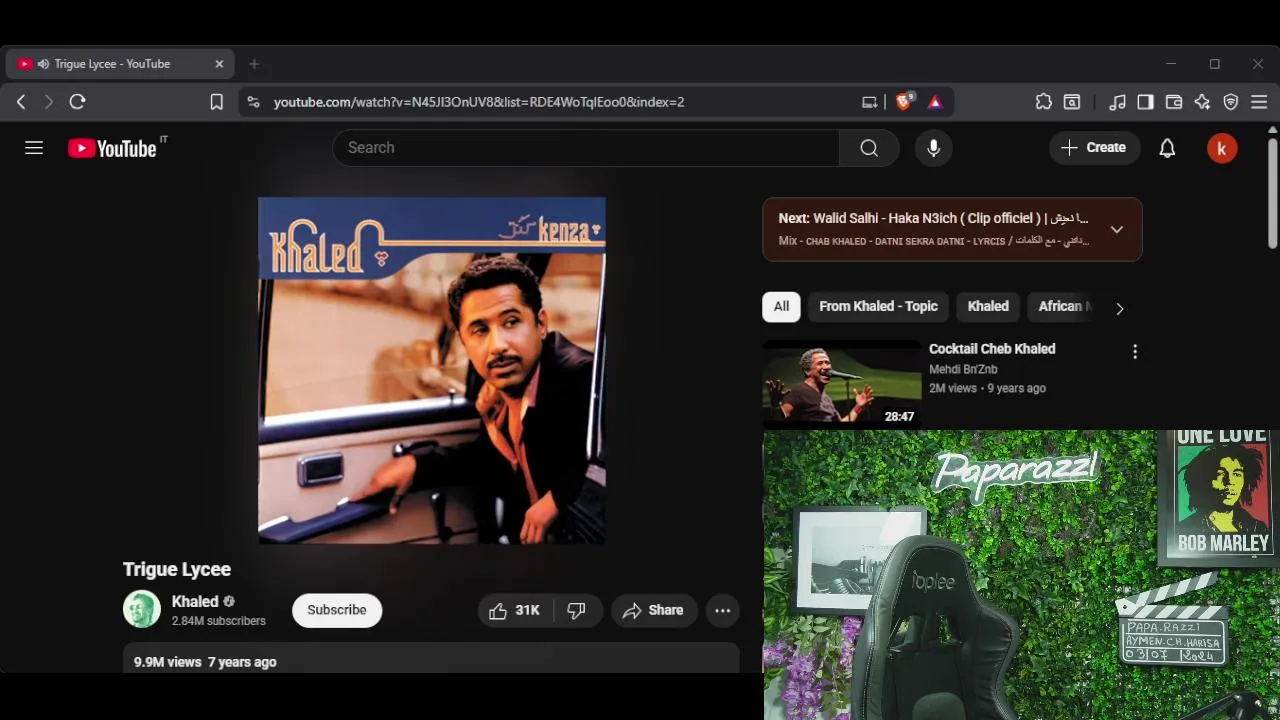Open options for the Cocktail Cheb Khaled video
This screenshot has width=1280, height=720.
[x=1135, y=352]
